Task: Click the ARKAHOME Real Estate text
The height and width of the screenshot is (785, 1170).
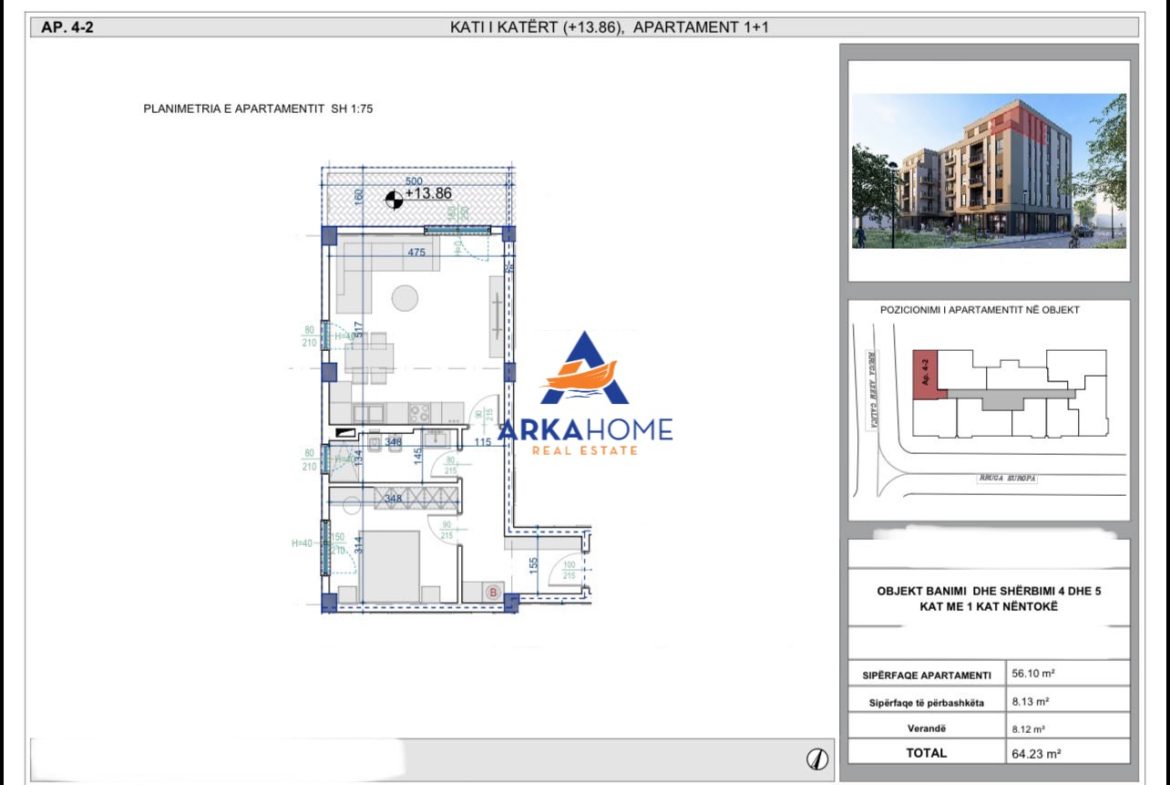Action: (x=585, y=437)
